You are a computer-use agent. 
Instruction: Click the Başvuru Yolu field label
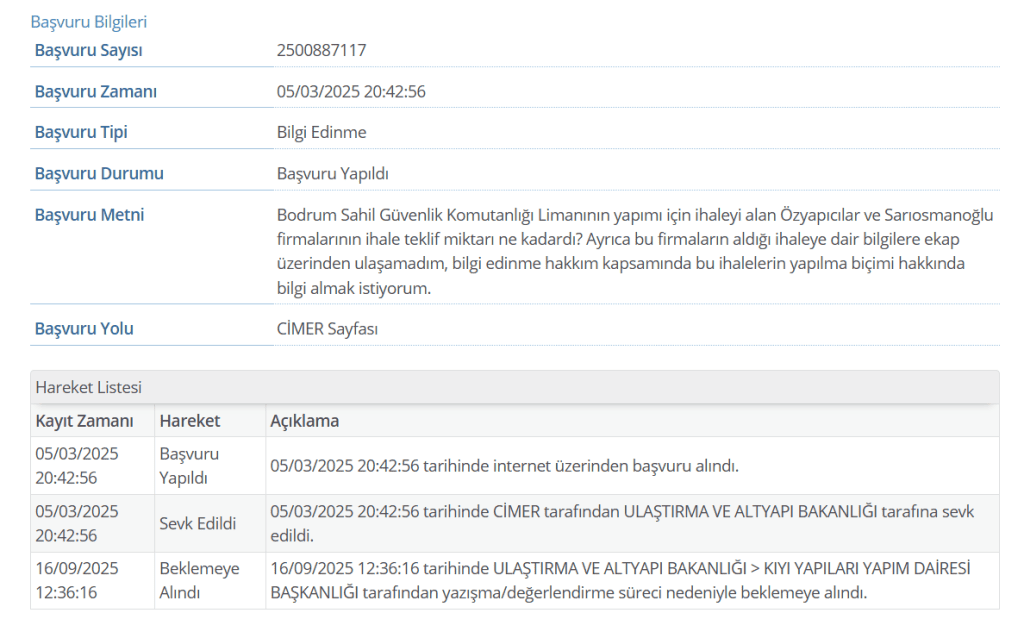(84, 328)
